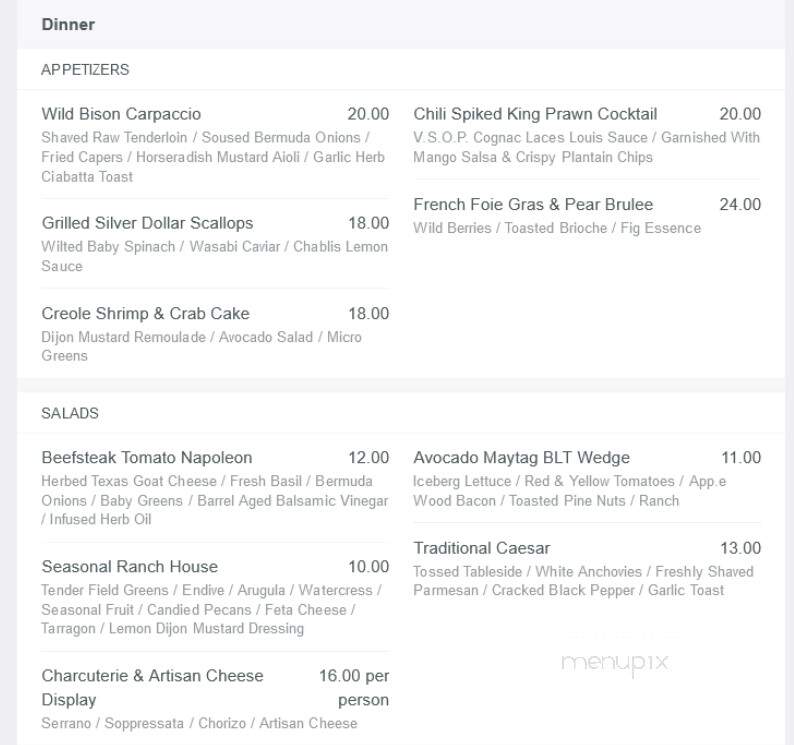Click the 24.00 price of Foie Gras
Screen dimensions: 794x745
tap(740, 205)
